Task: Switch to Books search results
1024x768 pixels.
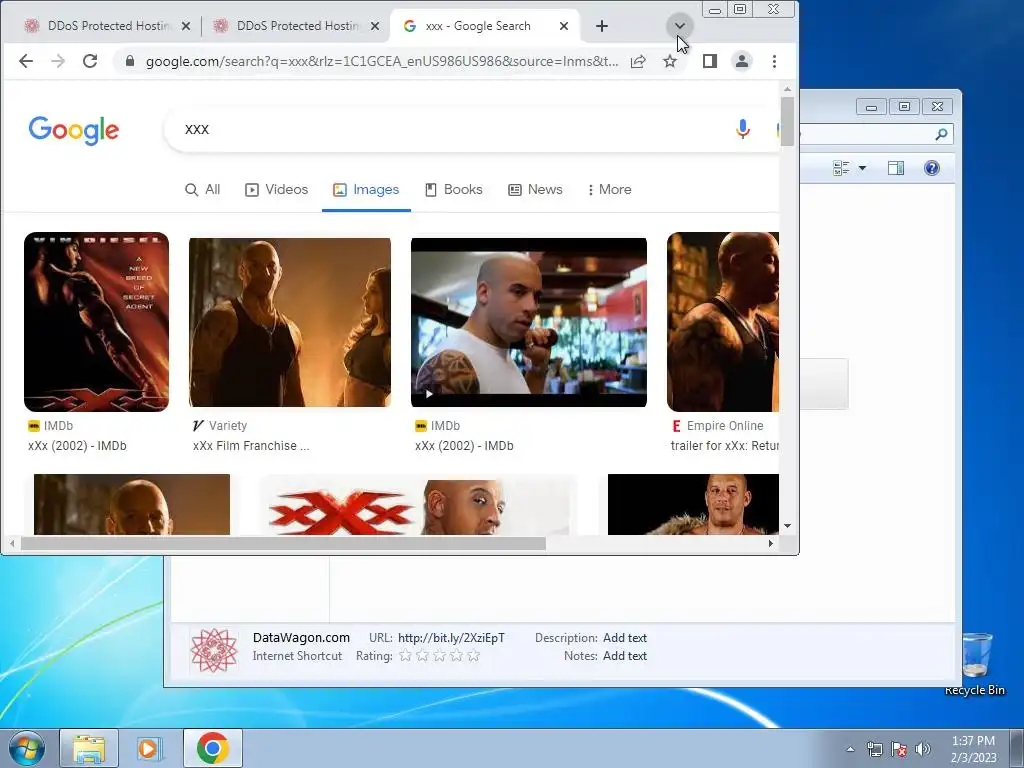Action: click(x=454, y=189)
